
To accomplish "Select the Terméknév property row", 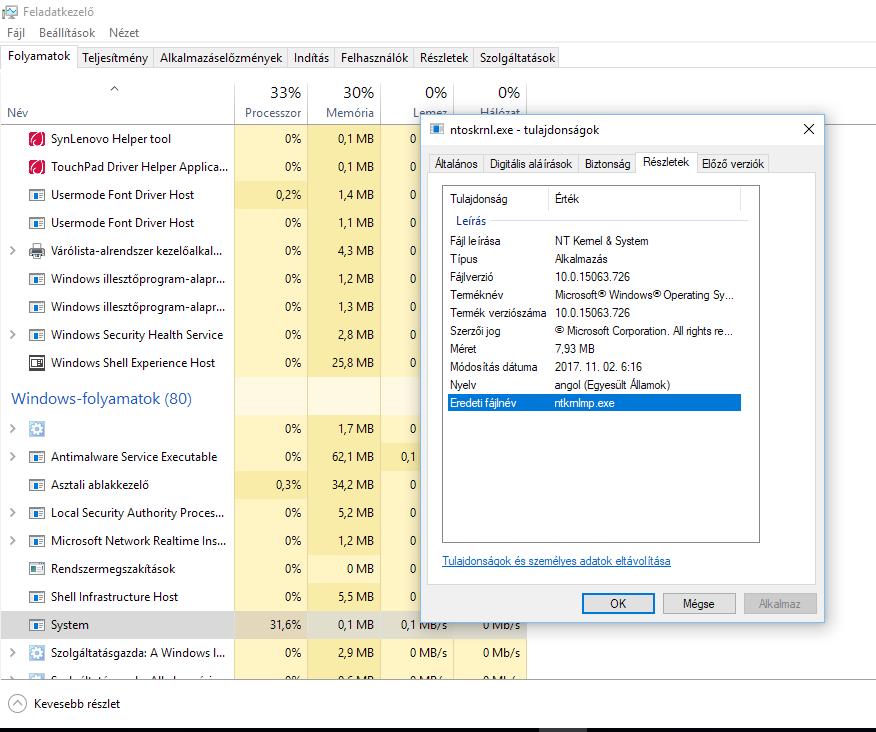I will (594, 294).
